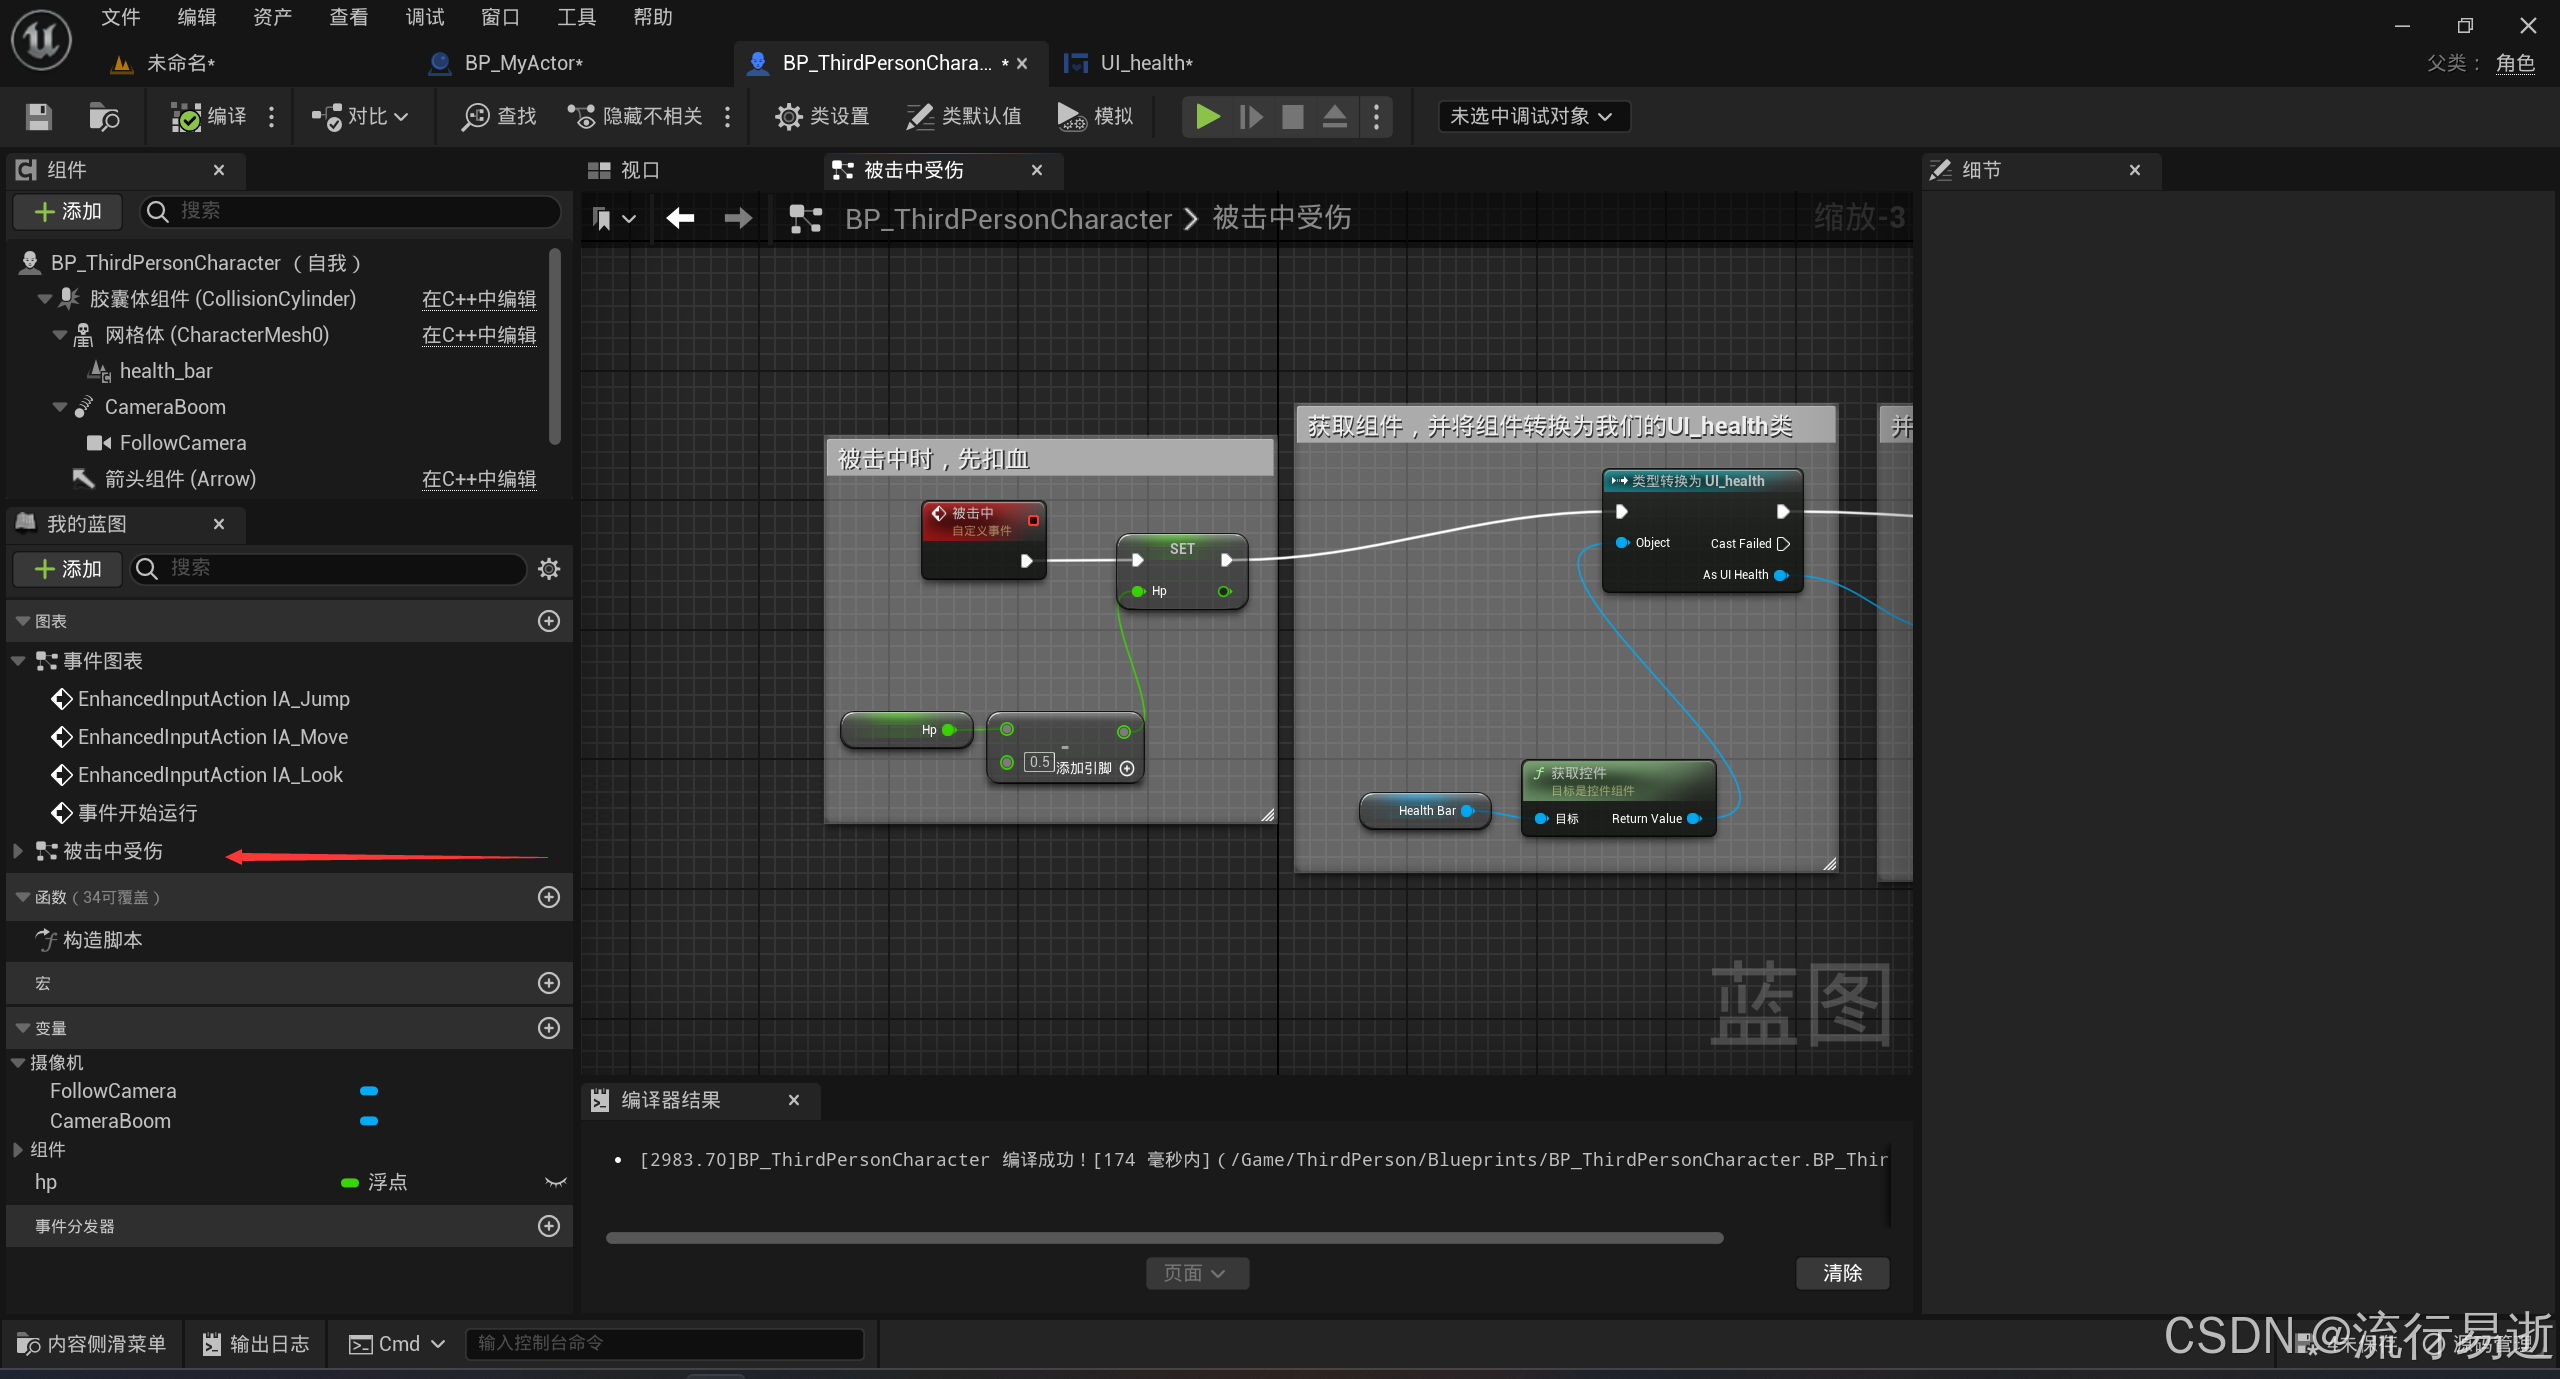Screen dimensions: 2560x1379
Task: Open the 工具 menu
Action: [576, 17]
